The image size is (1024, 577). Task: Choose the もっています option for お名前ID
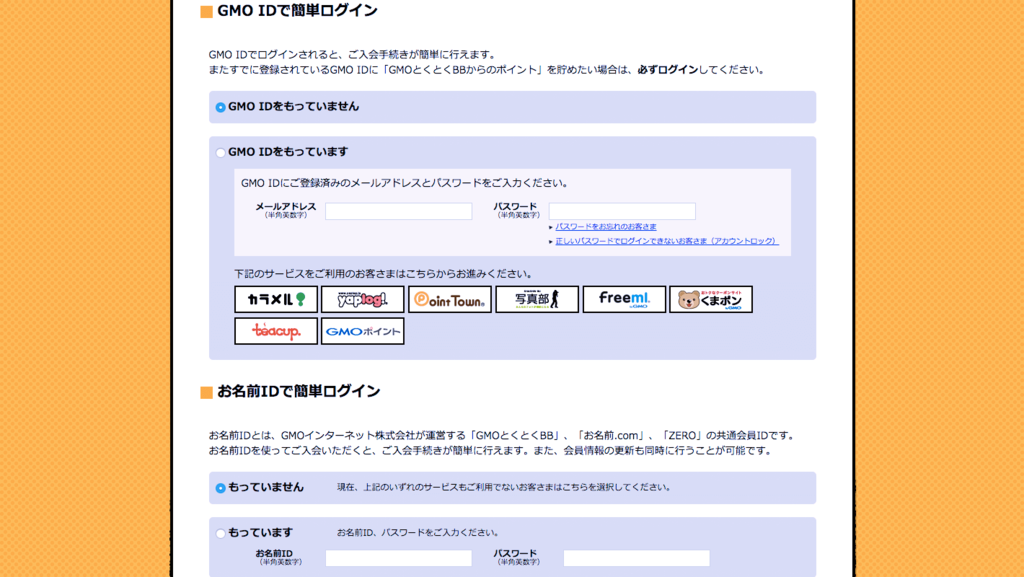click(219, 532)
